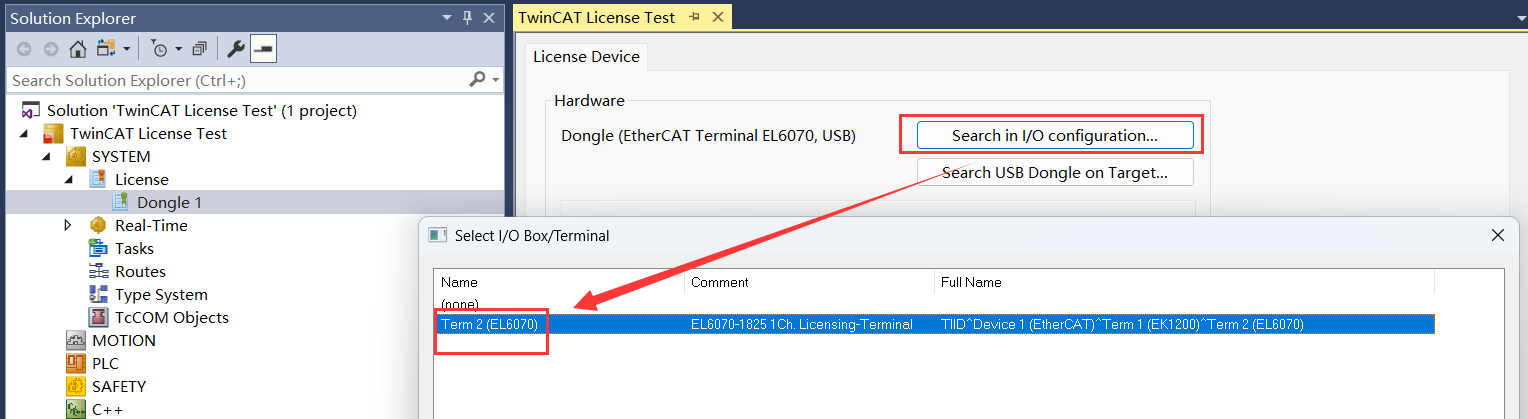Image resolution: width=1528 pixels, height=419 pixels.
Task: Select the Term 2 (EL6070) row
Action: click(934, 324)
